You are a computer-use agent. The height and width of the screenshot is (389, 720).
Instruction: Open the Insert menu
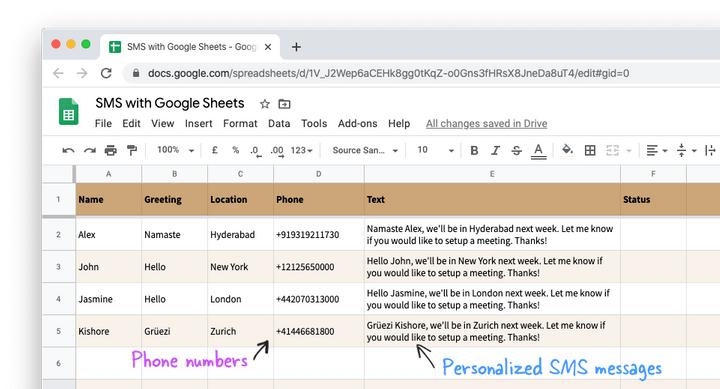click(198, 124)
